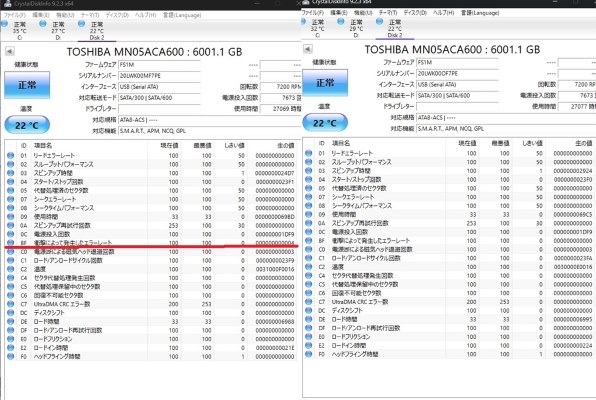
Task: Open テーマ(T) menu in right window
Action: pyautogui.click(x=388, y=13)
